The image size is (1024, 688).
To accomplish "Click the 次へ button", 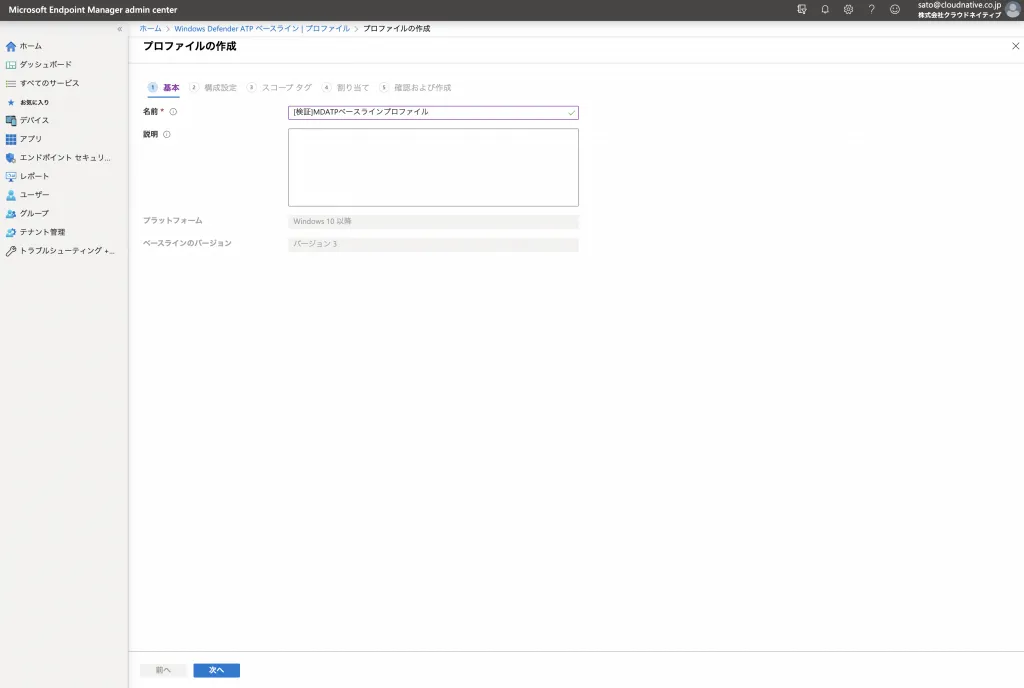I will (217, 670).
